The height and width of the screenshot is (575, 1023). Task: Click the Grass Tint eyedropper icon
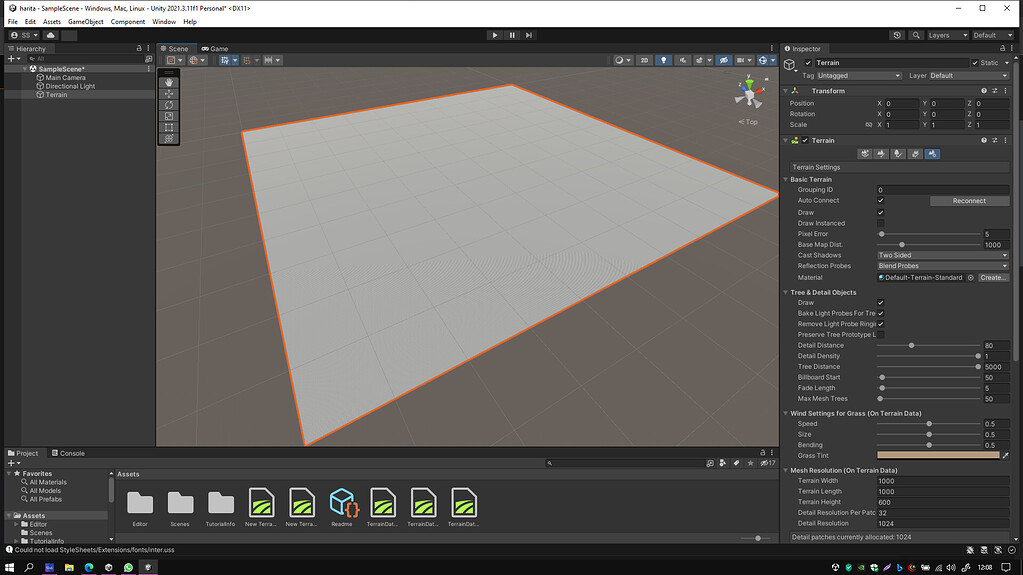[1005, 456]
